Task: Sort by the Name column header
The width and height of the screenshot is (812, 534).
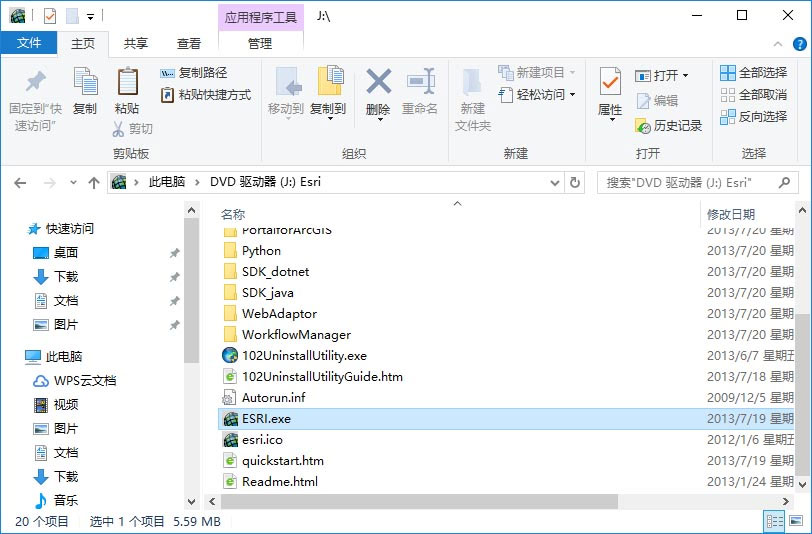Action: (233, 214)
